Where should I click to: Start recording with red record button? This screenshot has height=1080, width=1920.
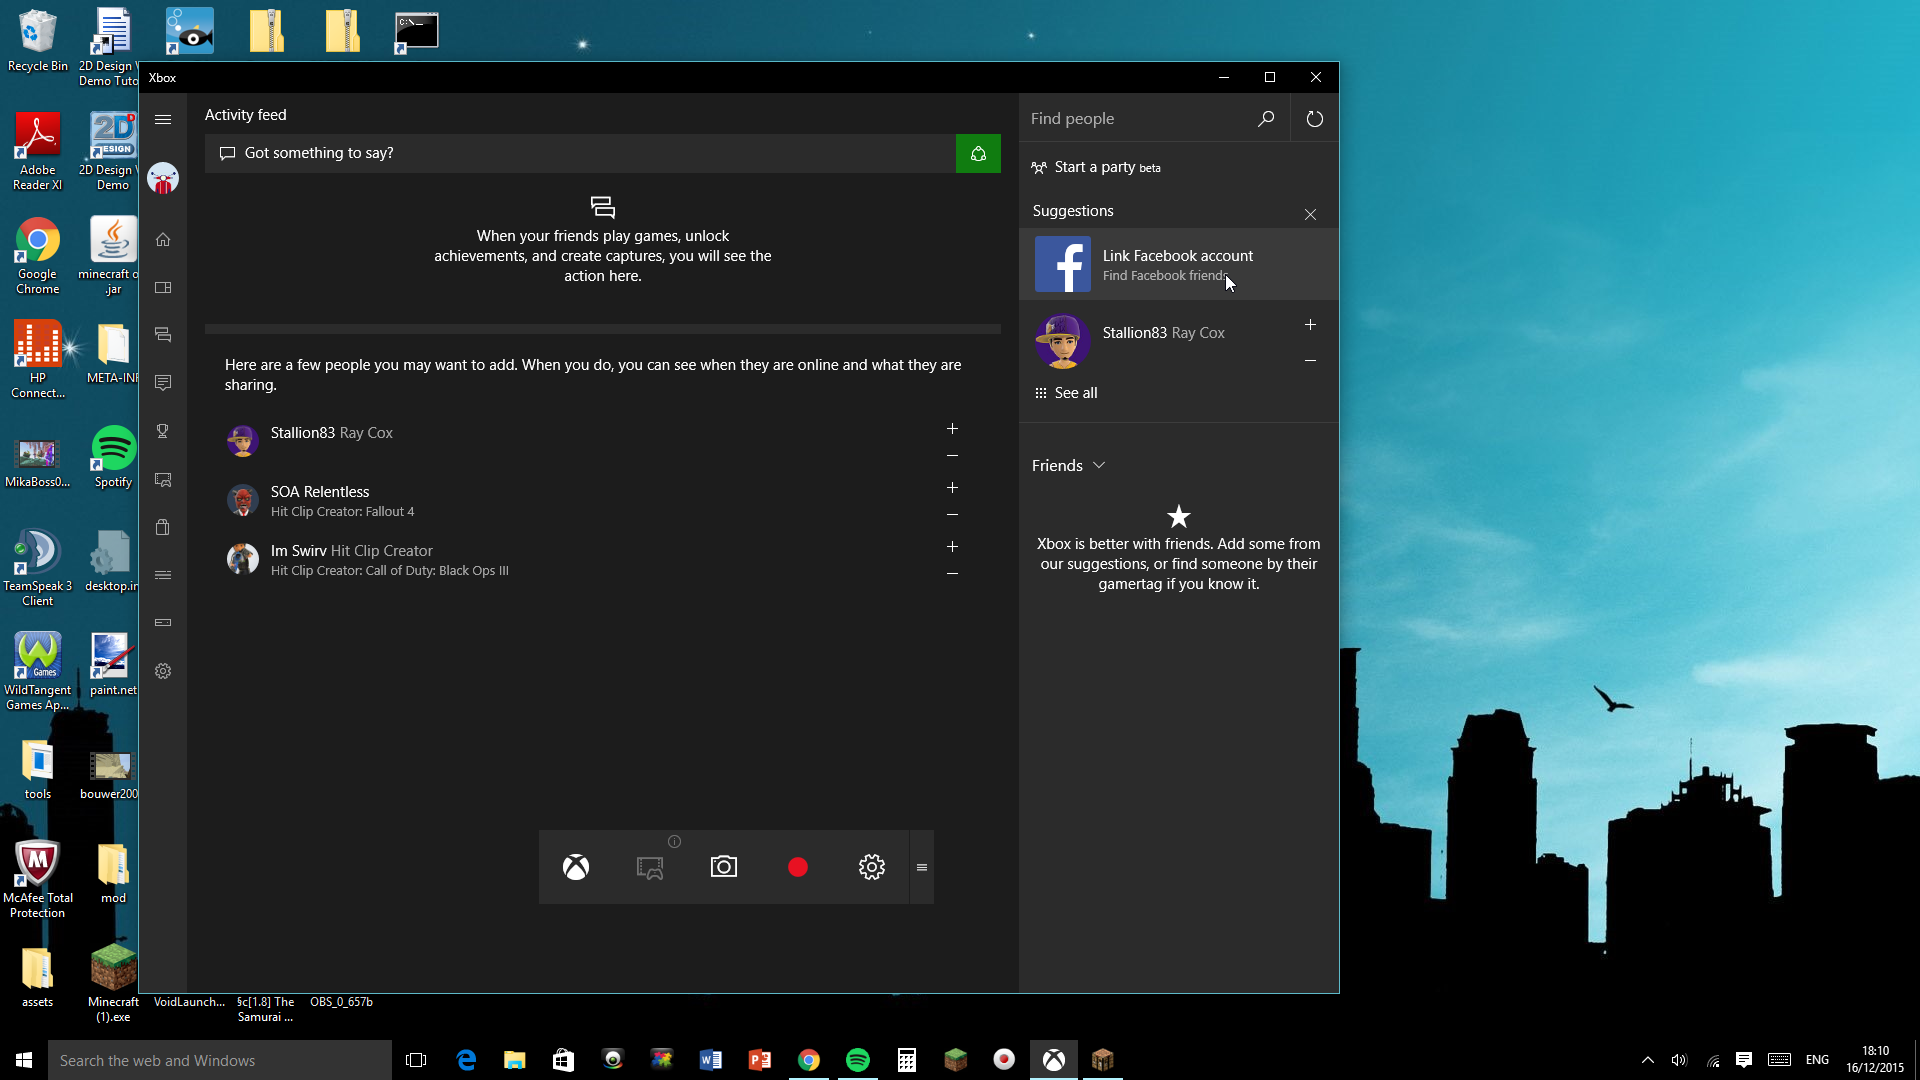(798, 867)
